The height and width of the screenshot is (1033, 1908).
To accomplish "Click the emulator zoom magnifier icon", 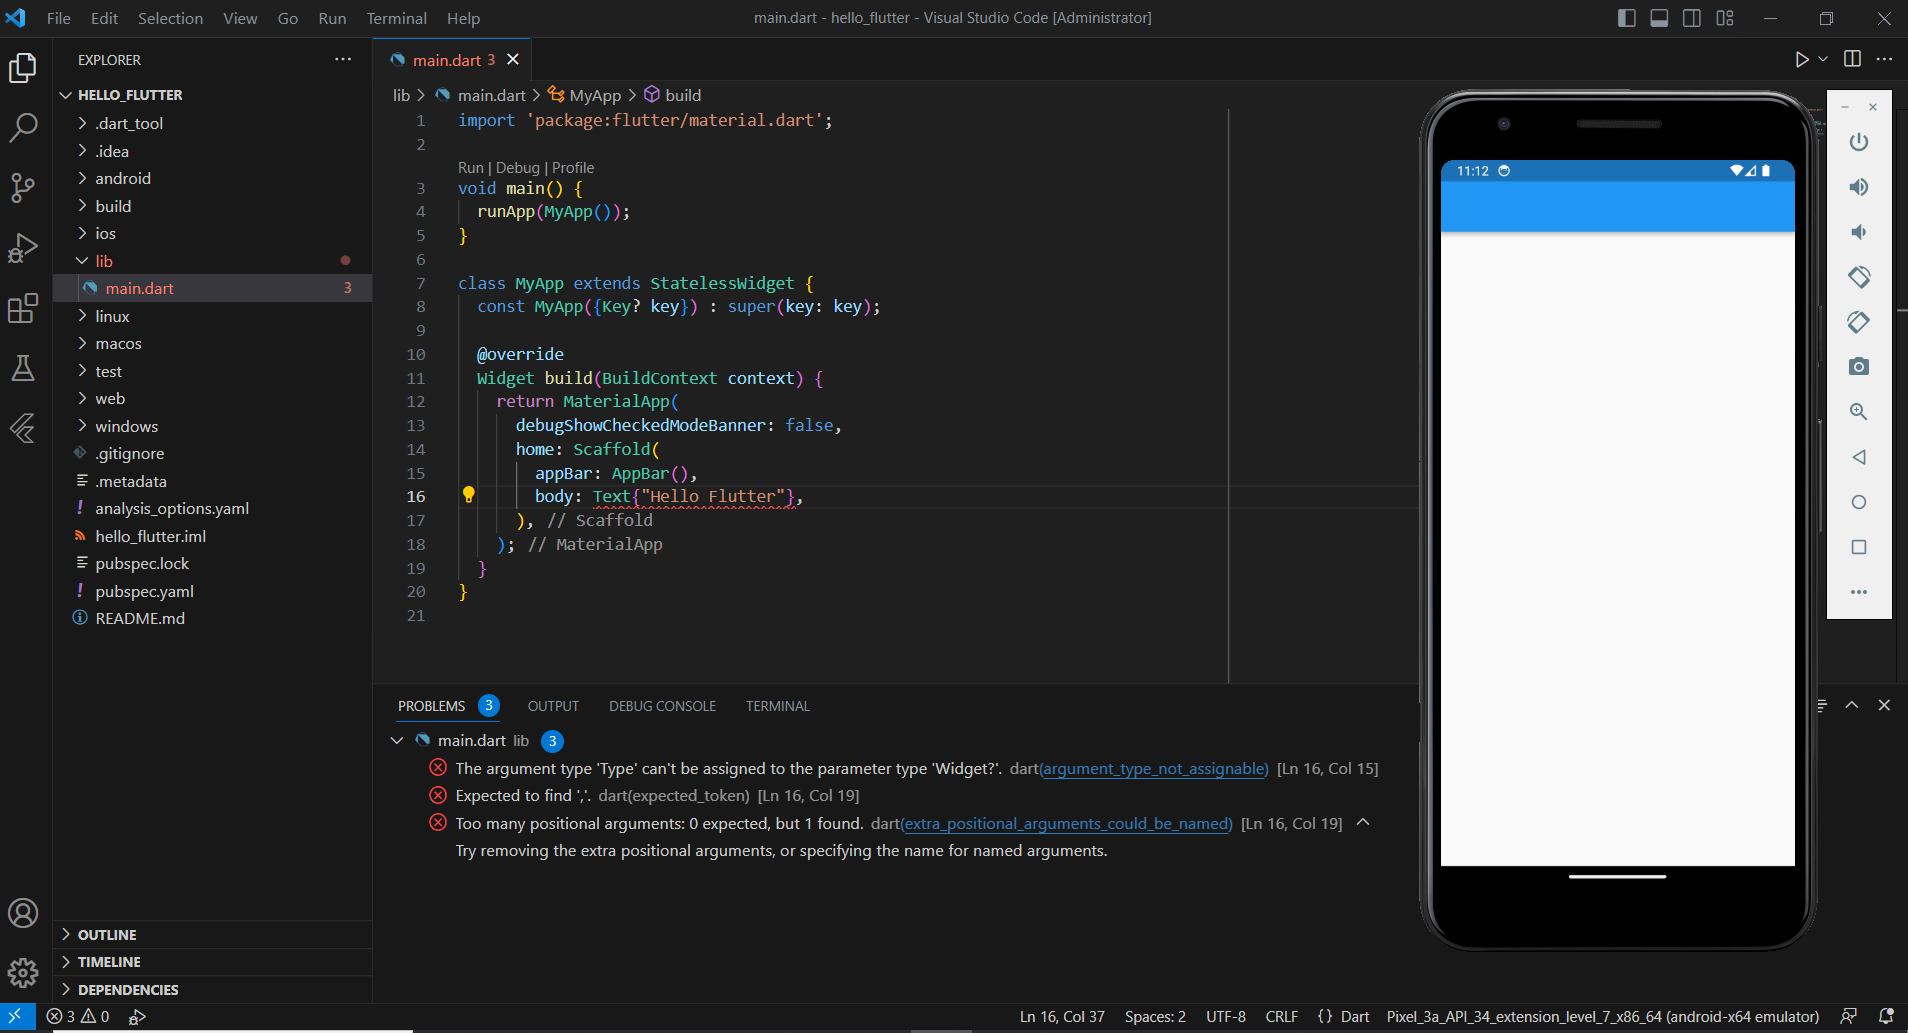I will tap(1859, 412).
